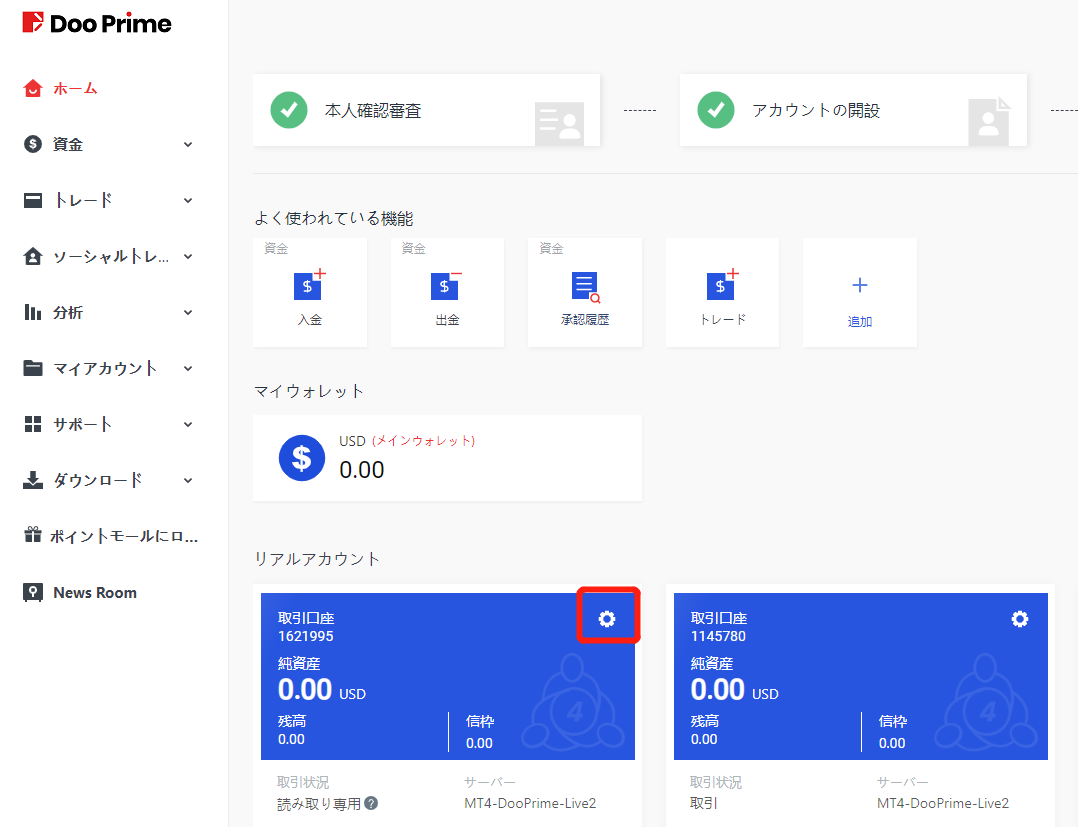Click the 入金 label text
The image size is (1078, 827).
tap(309, 320)
